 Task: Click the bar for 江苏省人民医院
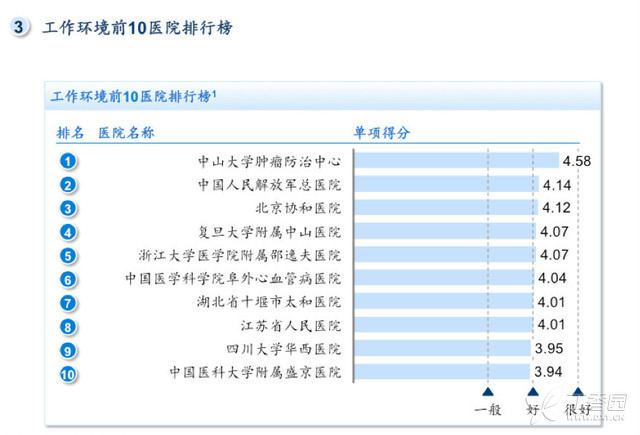(444, 324)
